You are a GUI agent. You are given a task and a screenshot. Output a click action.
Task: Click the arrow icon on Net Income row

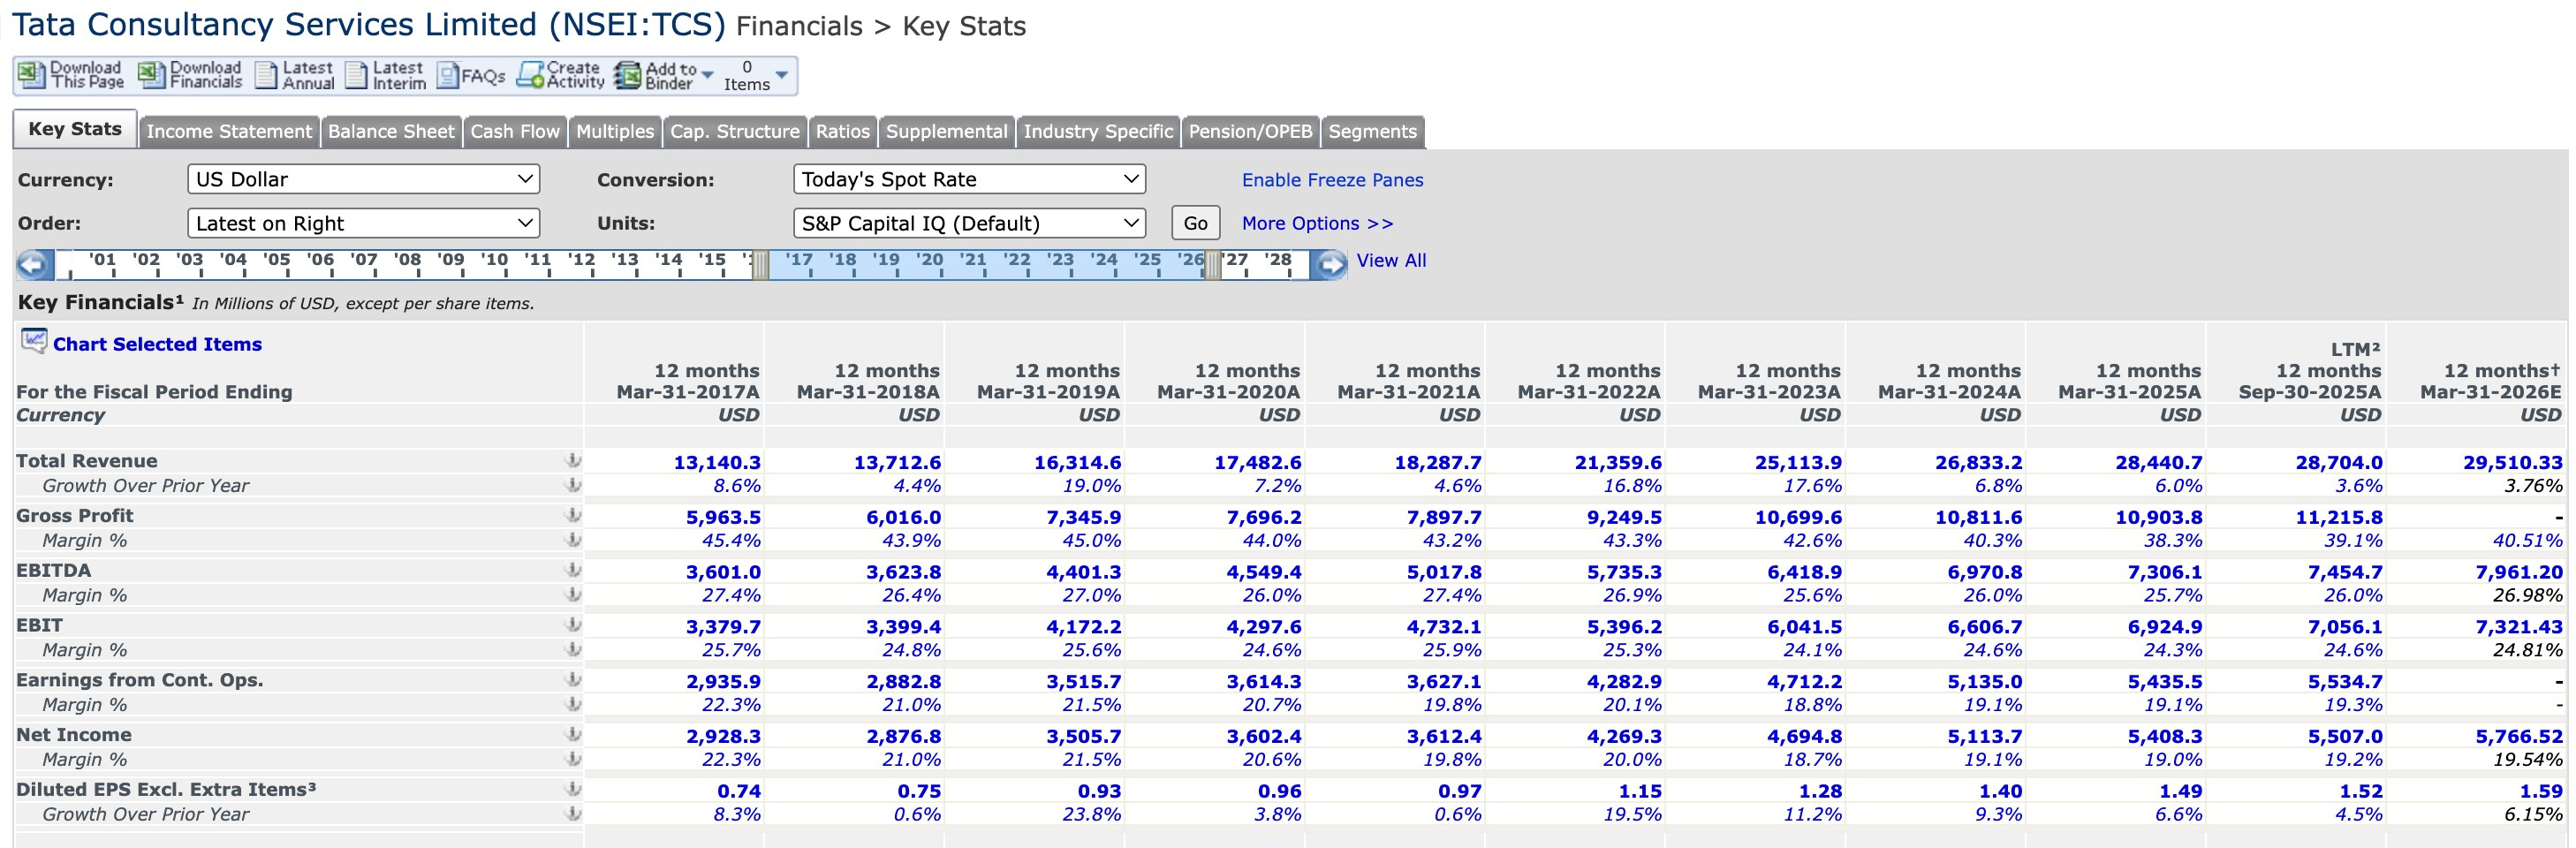tap(573, 735)
